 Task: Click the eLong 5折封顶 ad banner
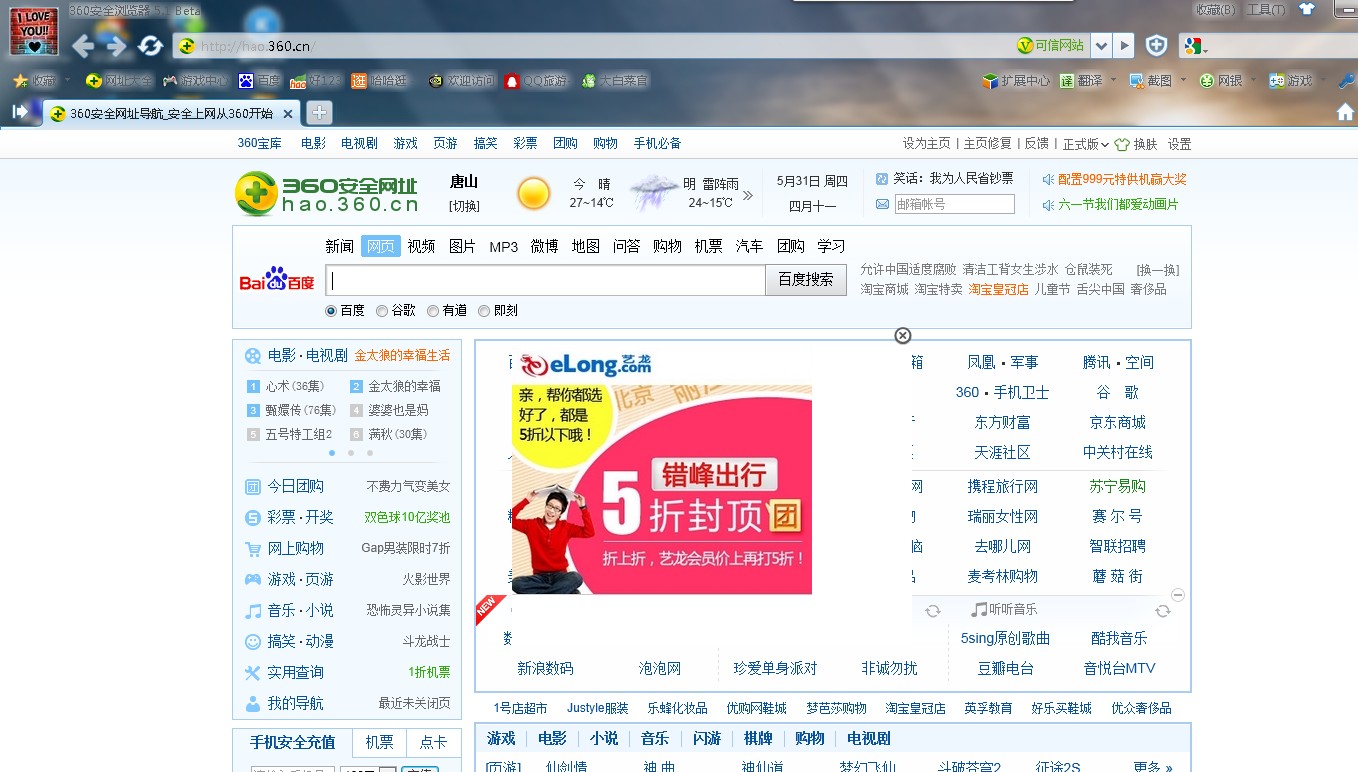coord(662,489)
